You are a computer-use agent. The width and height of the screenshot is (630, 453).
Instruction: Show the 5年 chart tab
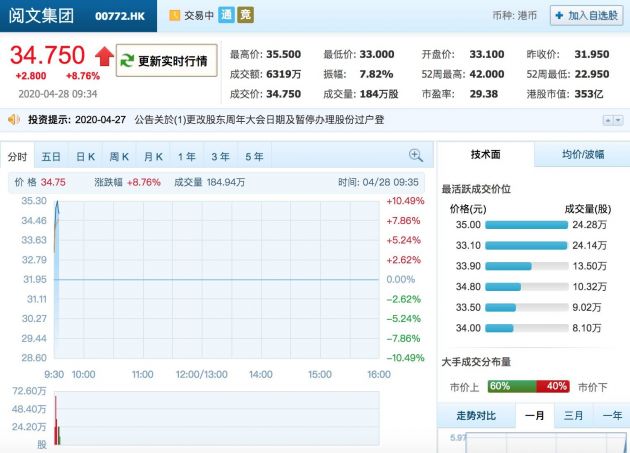[254, 156]
